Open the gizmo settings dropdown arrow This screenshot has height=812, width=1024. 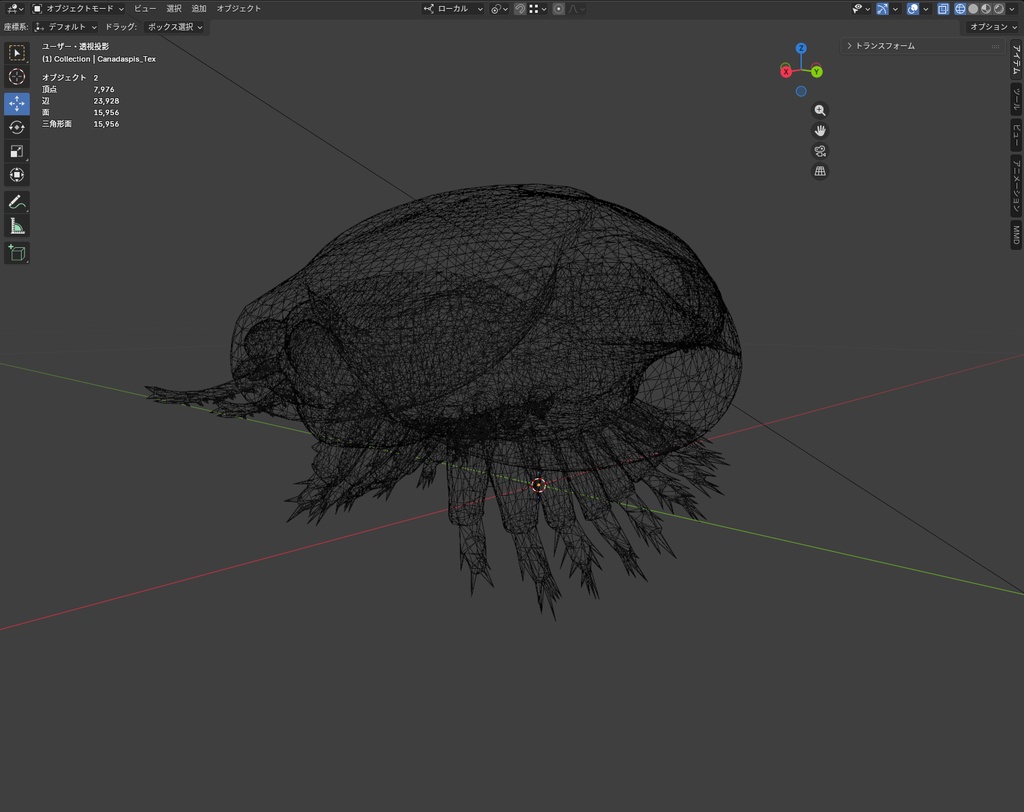(895, 8)
